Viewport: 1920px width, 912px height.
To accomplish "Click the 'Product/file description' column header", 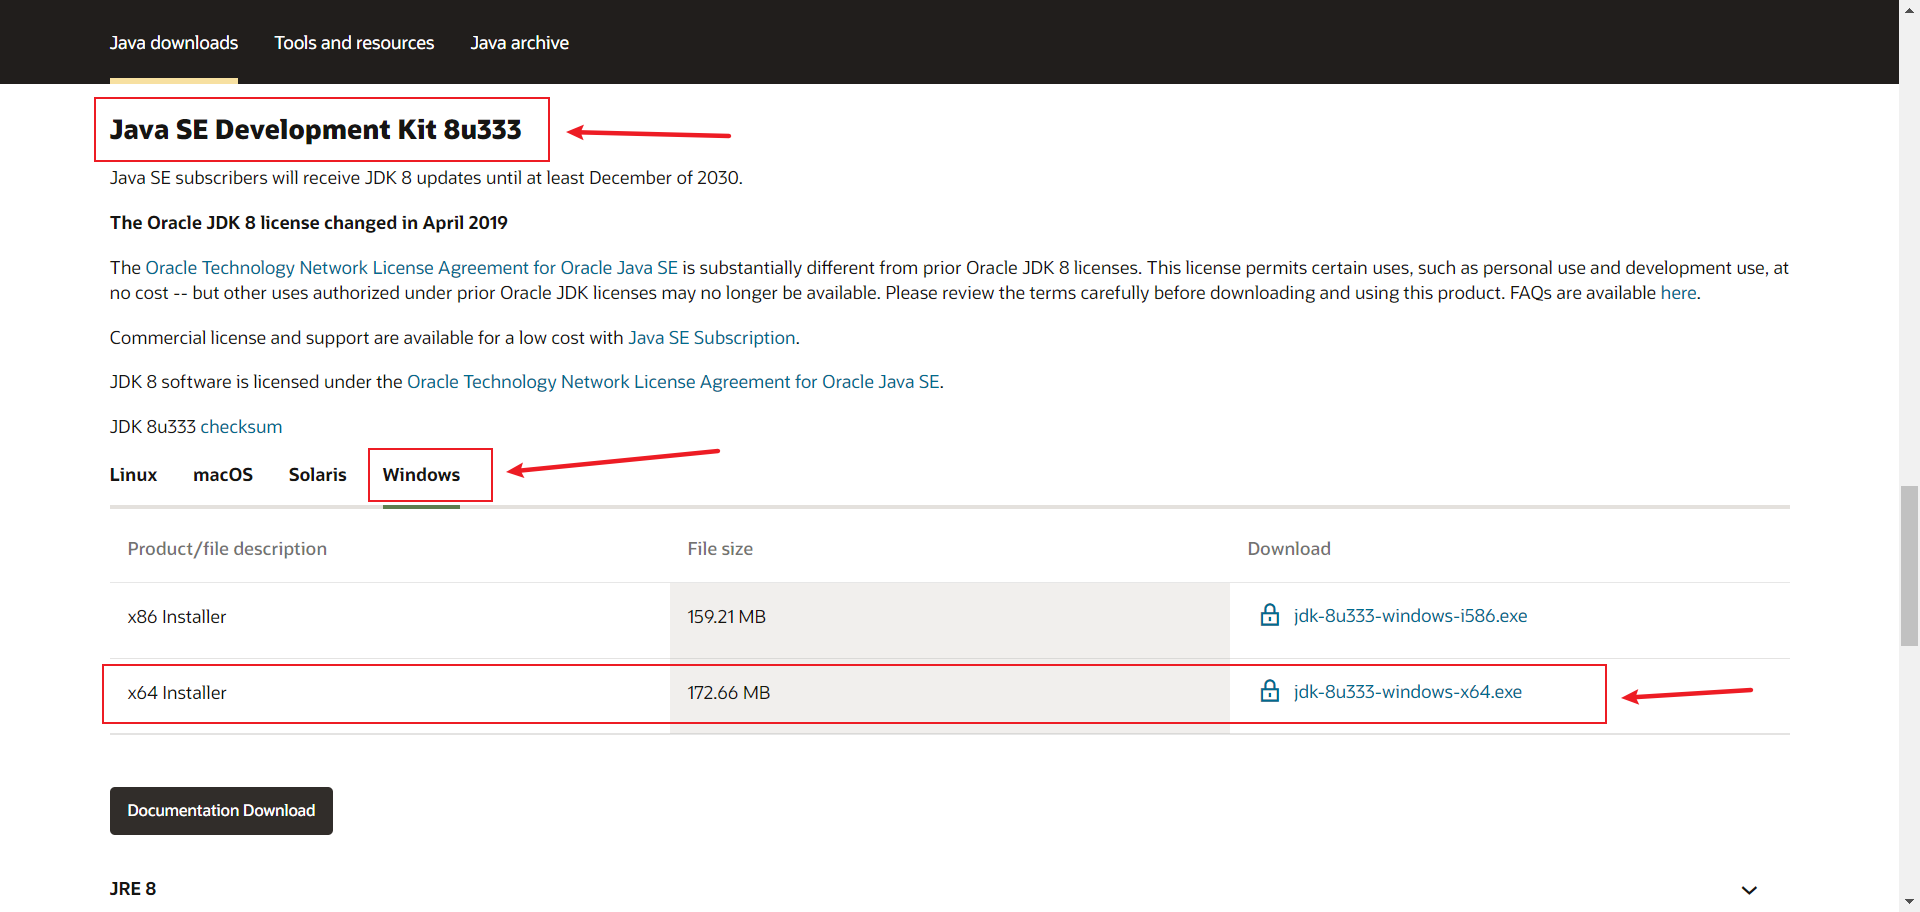I will [x=227, y=549].
